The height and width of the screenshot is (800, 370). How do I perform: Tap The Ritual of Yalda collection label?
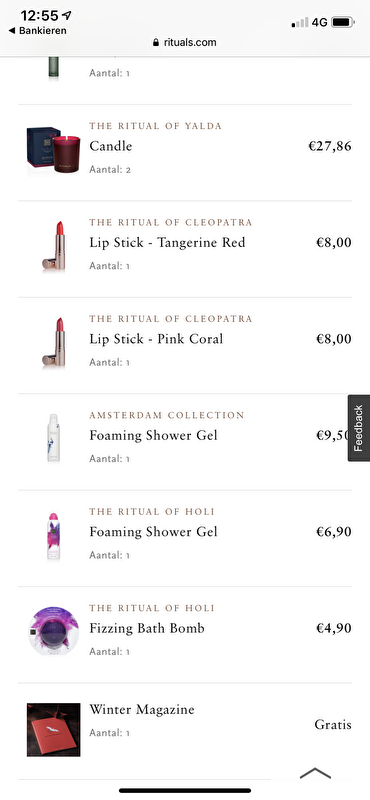click(156, 126)
